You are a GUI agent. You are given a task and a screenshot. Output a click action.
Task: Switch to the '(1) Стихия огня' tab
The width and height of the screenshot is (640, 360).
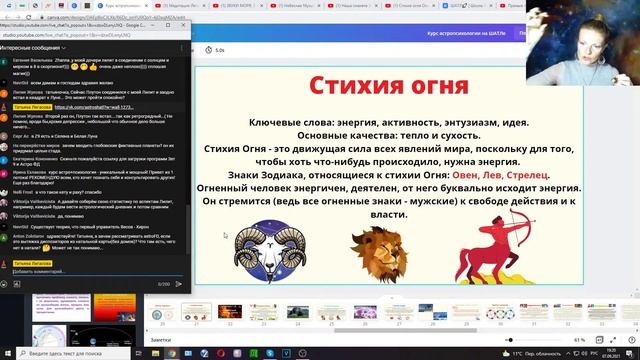click(x=411, y=6)
